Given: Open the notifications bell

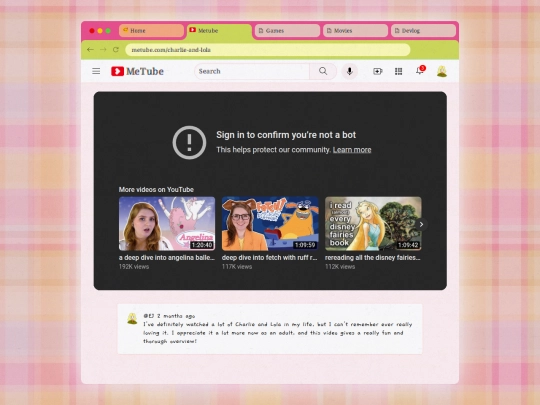Looking at the screenshot, I should (420, 70).
